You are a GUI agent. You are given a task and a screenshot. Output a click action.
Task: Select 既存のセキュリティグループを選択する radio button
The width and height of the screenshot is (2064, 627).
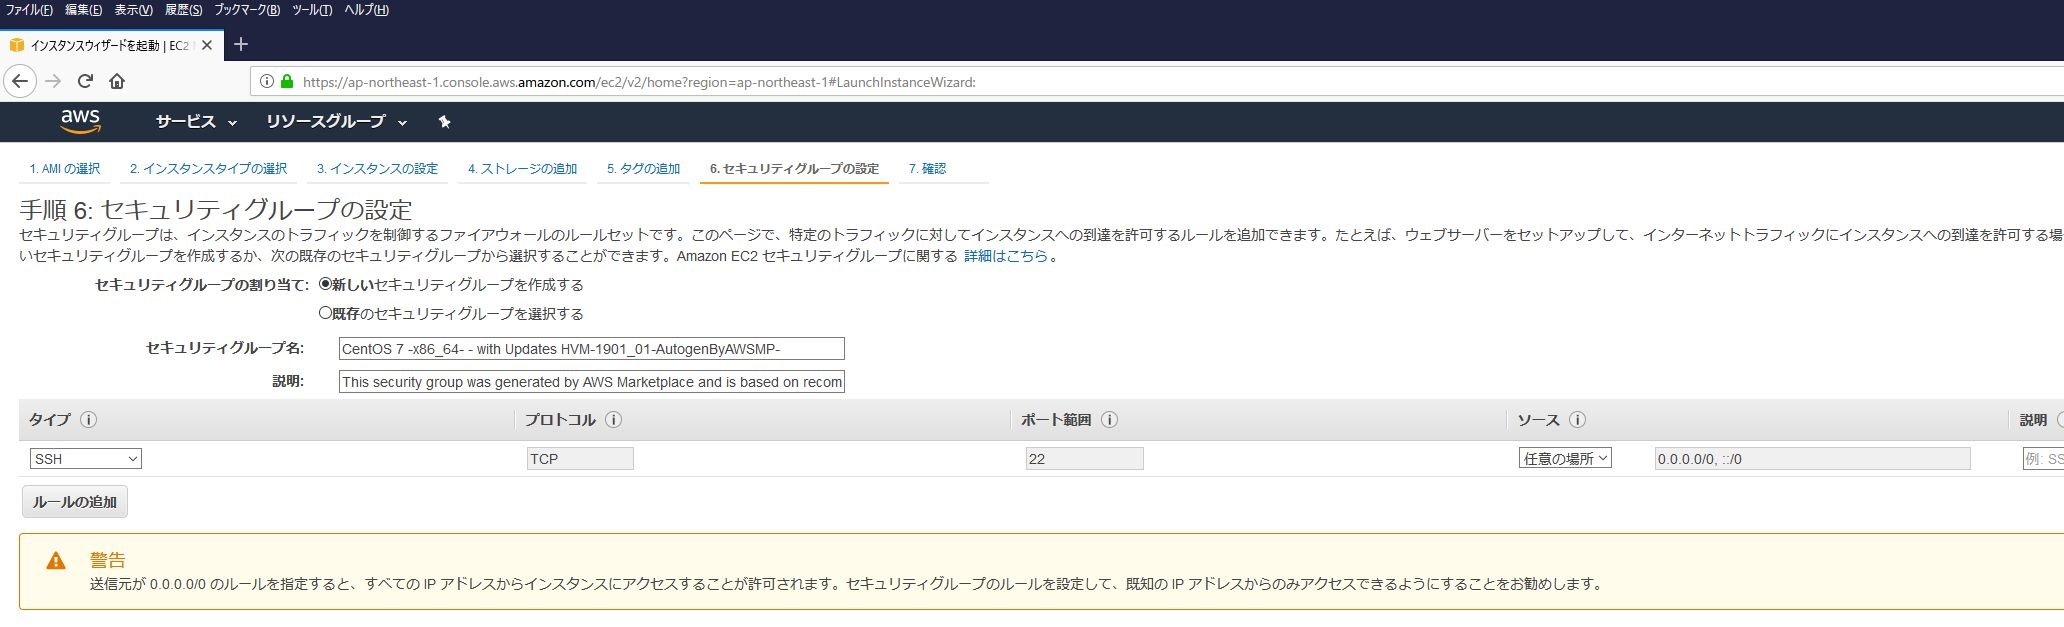(x=325, y=313)
